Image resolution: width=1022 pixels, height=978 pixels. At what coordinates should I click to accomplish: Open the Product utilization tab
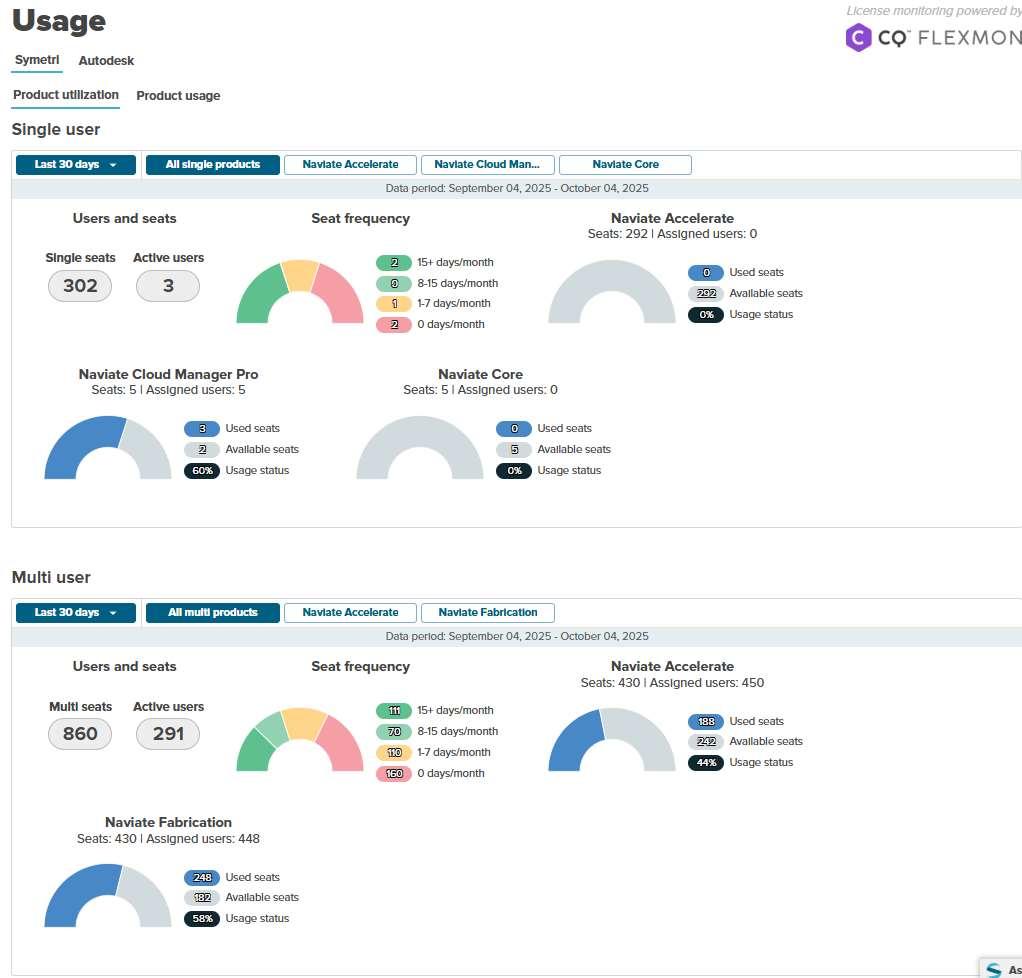click(66, 95)
